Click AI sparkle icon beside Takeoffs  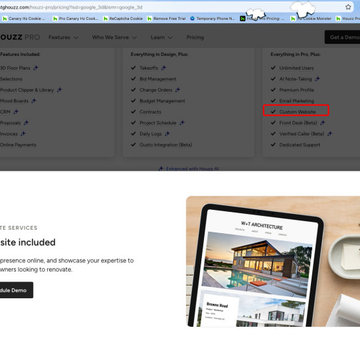(x=163, y=68)
